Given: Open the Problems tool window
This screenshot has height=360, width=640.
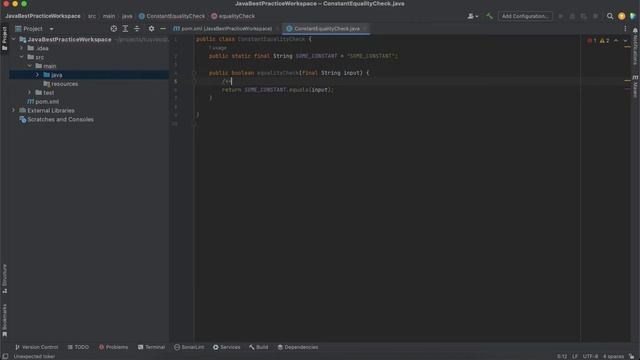Looking at the screenshot, I should (113, 347).
